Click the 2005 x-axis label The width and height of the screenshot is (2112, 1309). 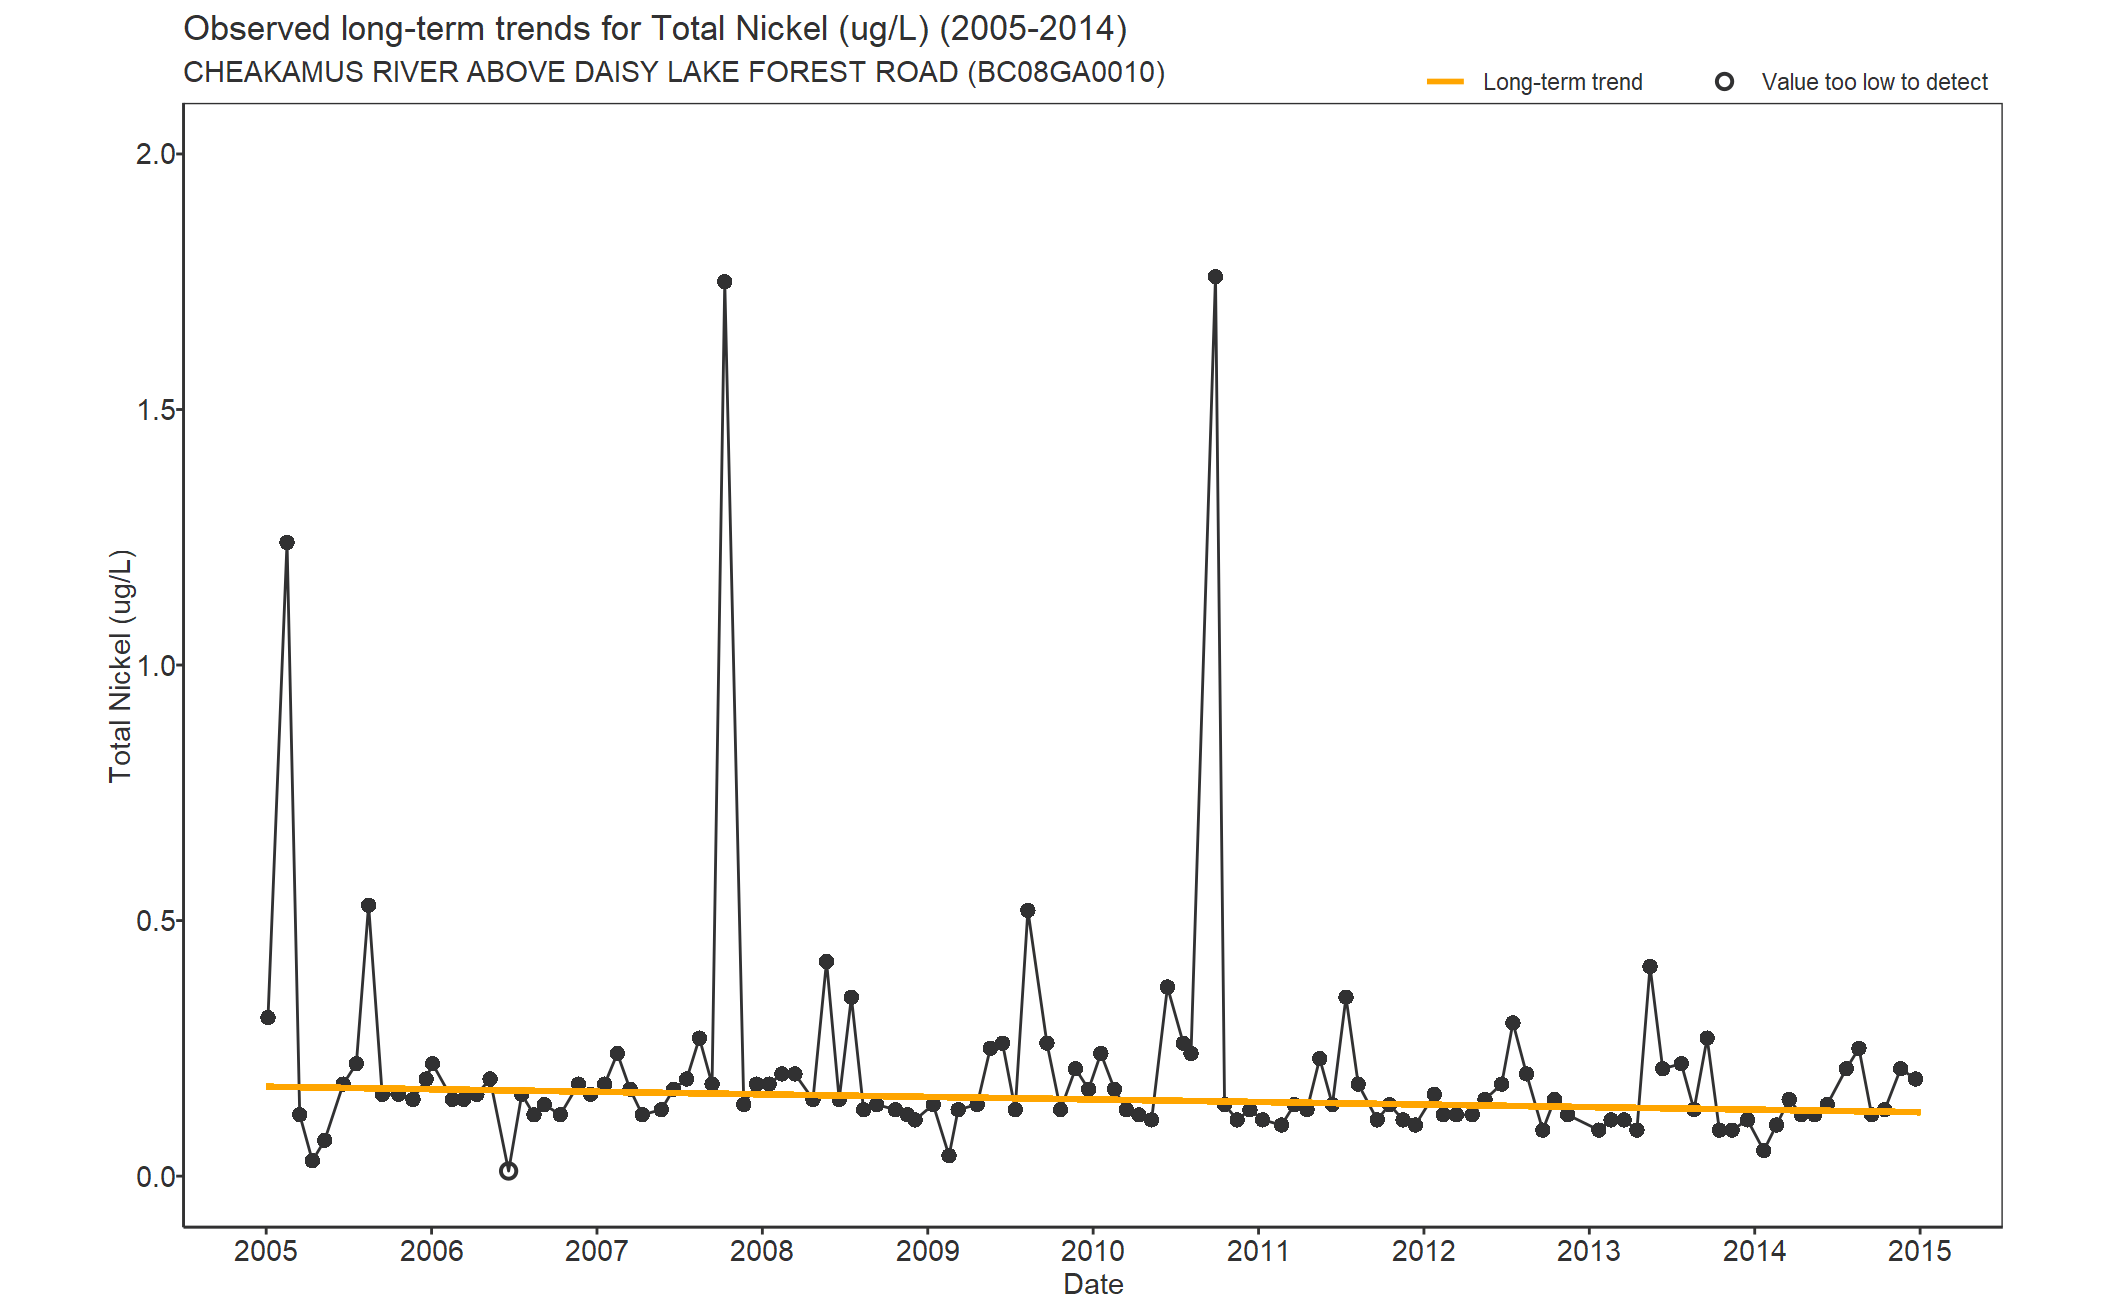click(266, 1251)
